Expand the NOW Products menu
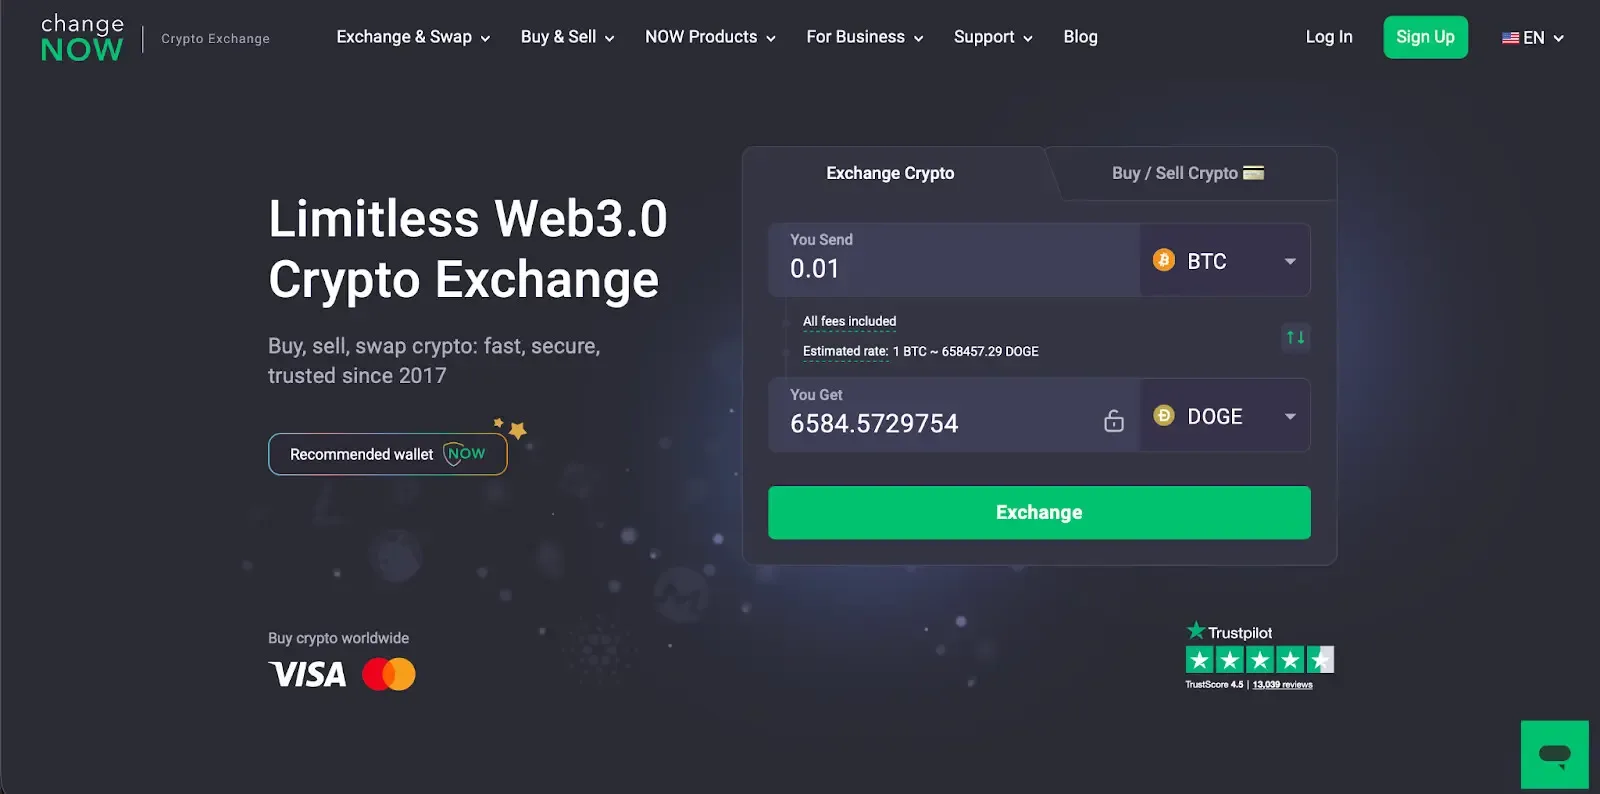Viewport: 1600px width, 794px height. [x=709, y=37]
